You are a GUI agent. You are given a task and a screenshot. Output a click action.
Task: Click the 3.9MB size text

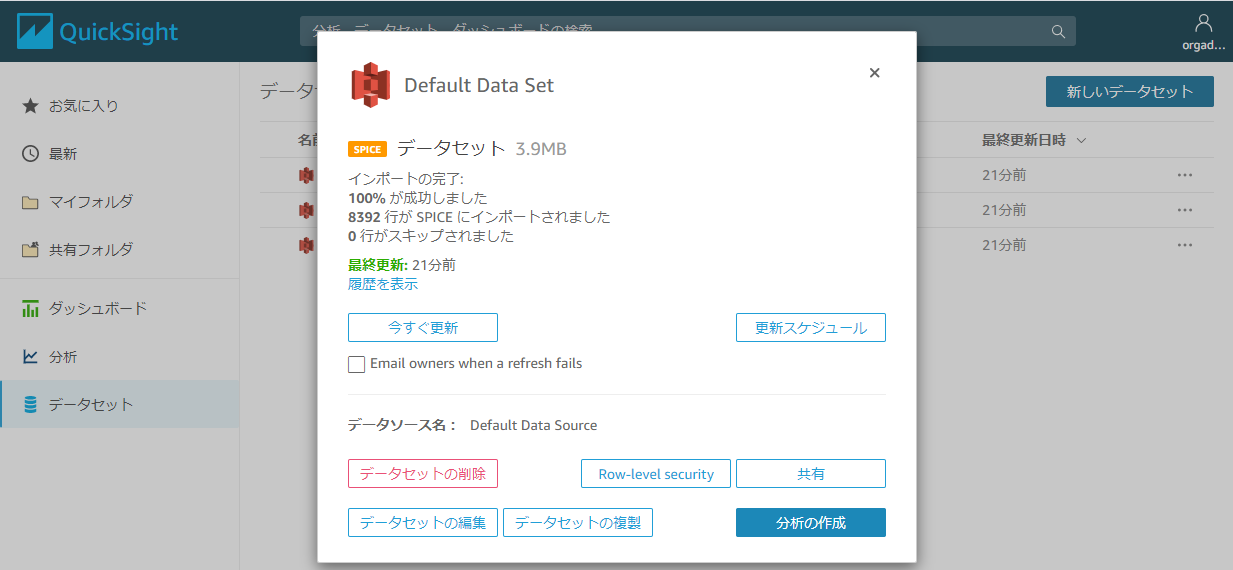(541, 149)
